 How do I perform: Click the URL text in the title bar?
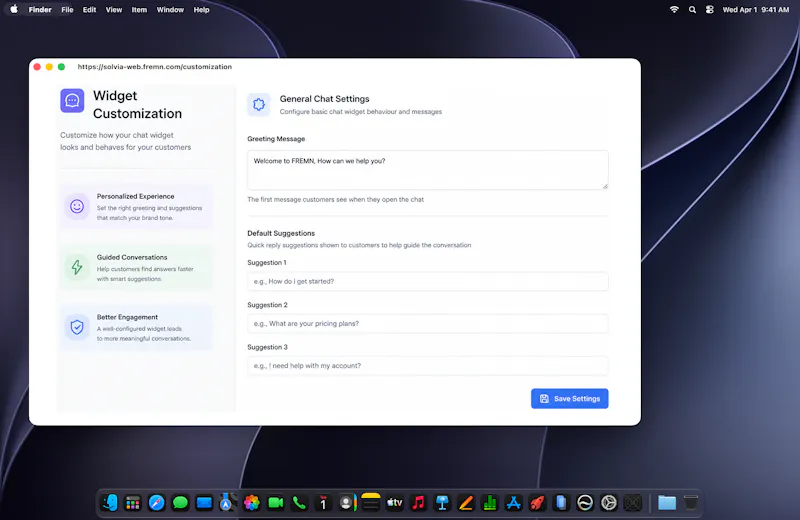coord(155,67)
